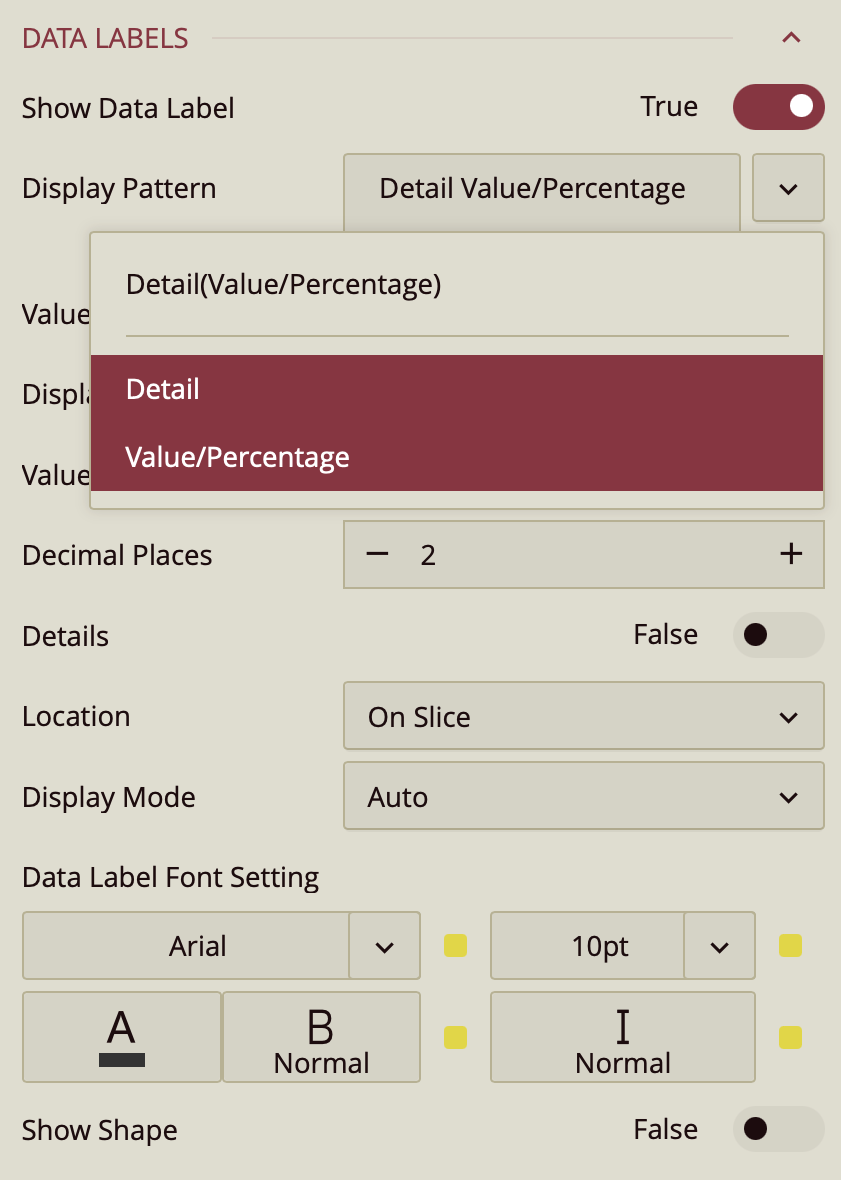The height and width of the screenshot is (1180, 841).
Task: Open the Display Mode dropdown set to Auto
Action: pos(583,796)
